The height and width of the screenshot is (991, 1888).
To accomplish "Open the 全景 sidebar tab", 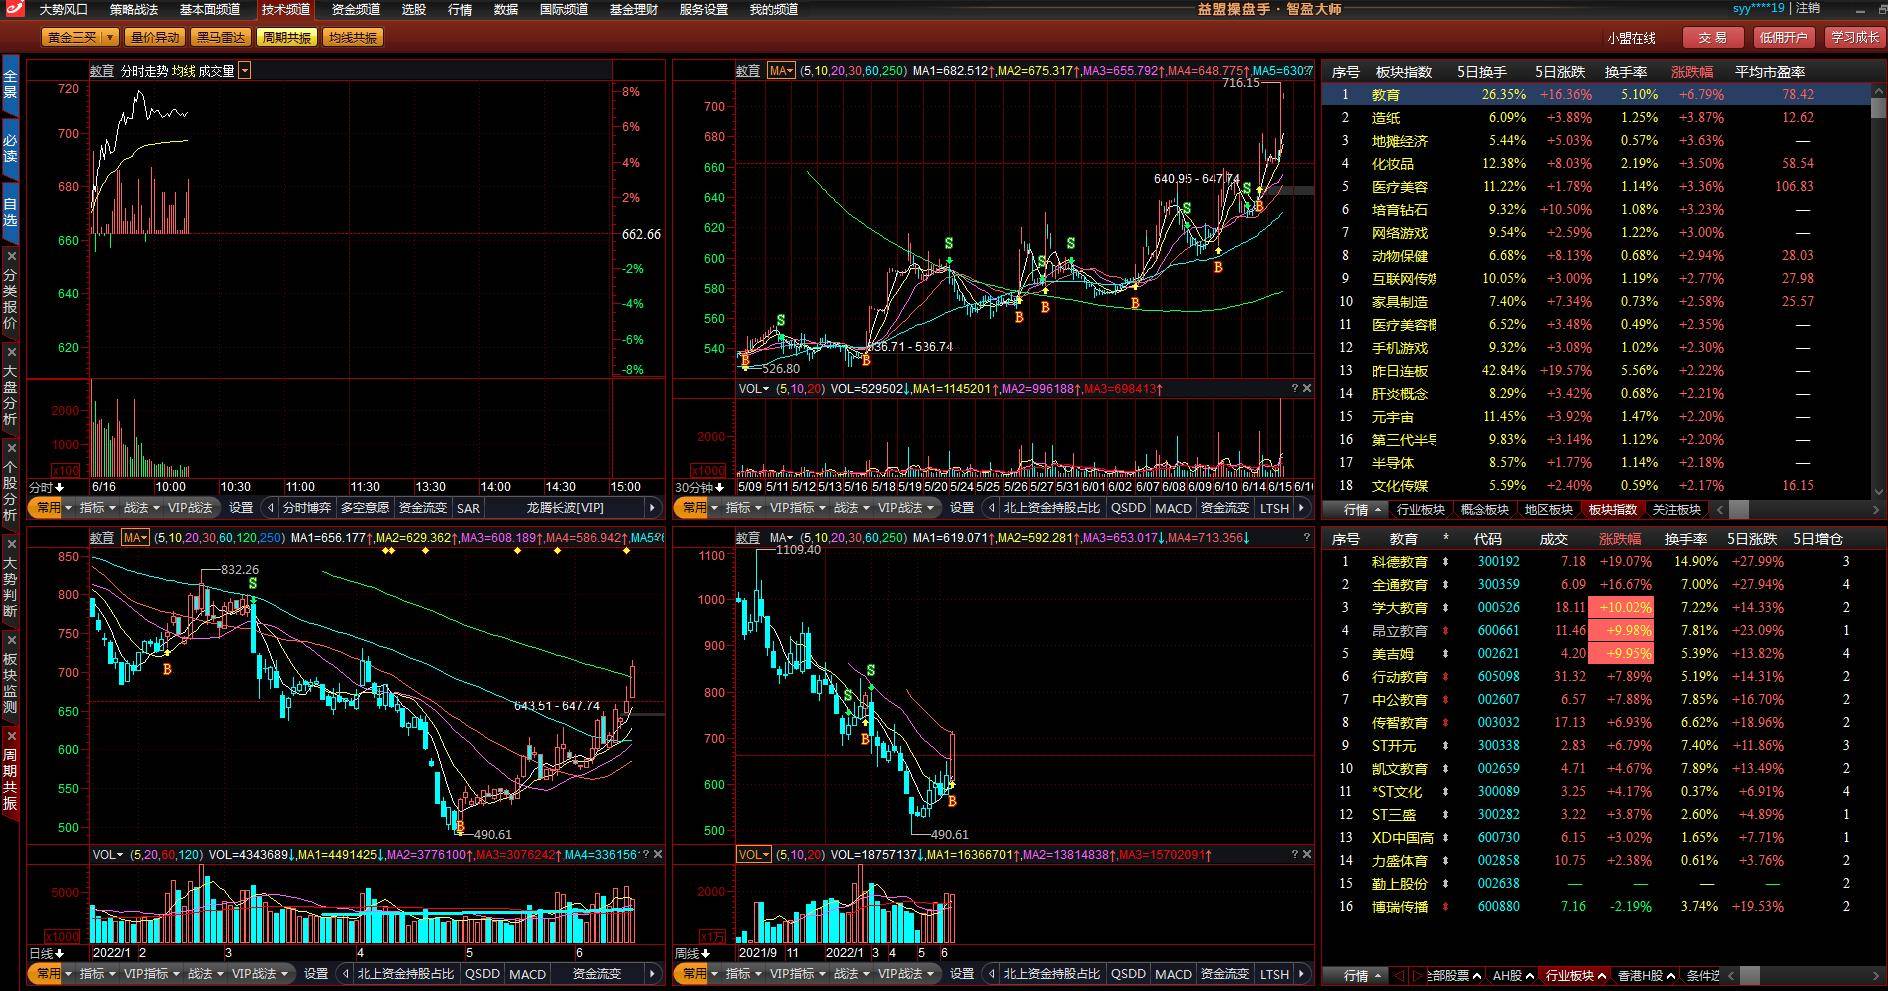I will (10, 84).
